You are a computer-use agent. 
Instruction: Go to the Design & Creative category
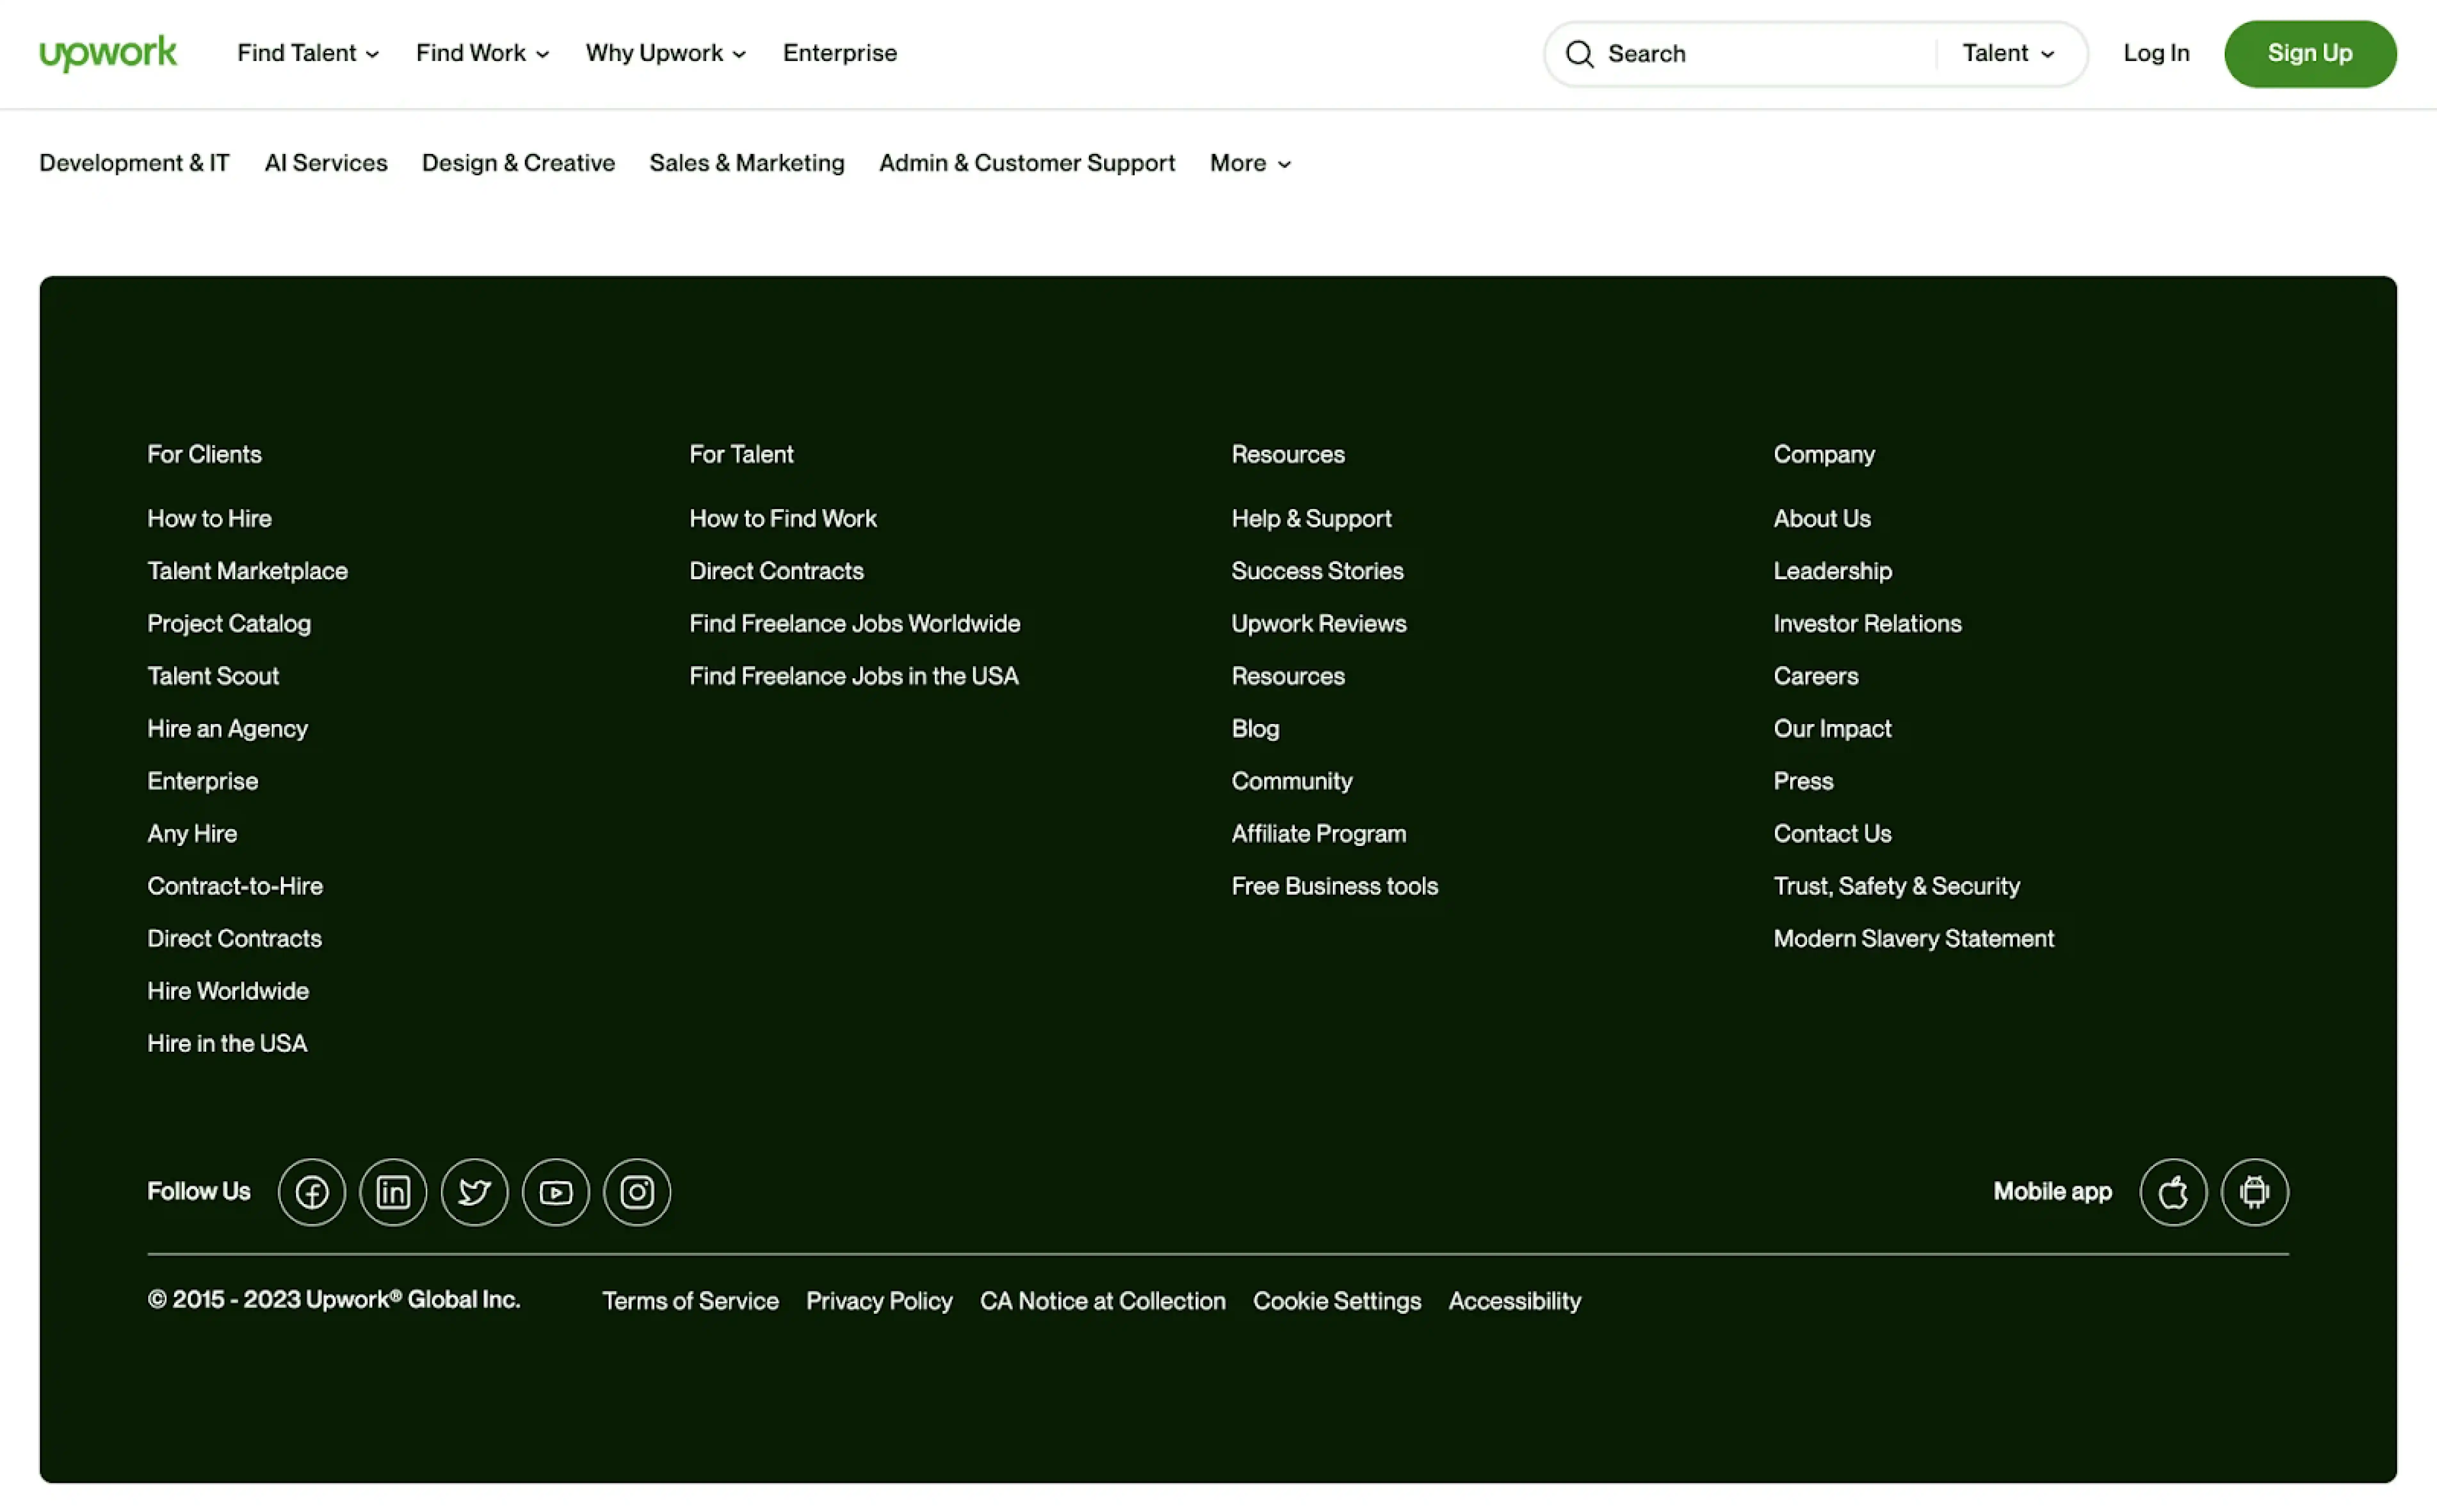518,163
